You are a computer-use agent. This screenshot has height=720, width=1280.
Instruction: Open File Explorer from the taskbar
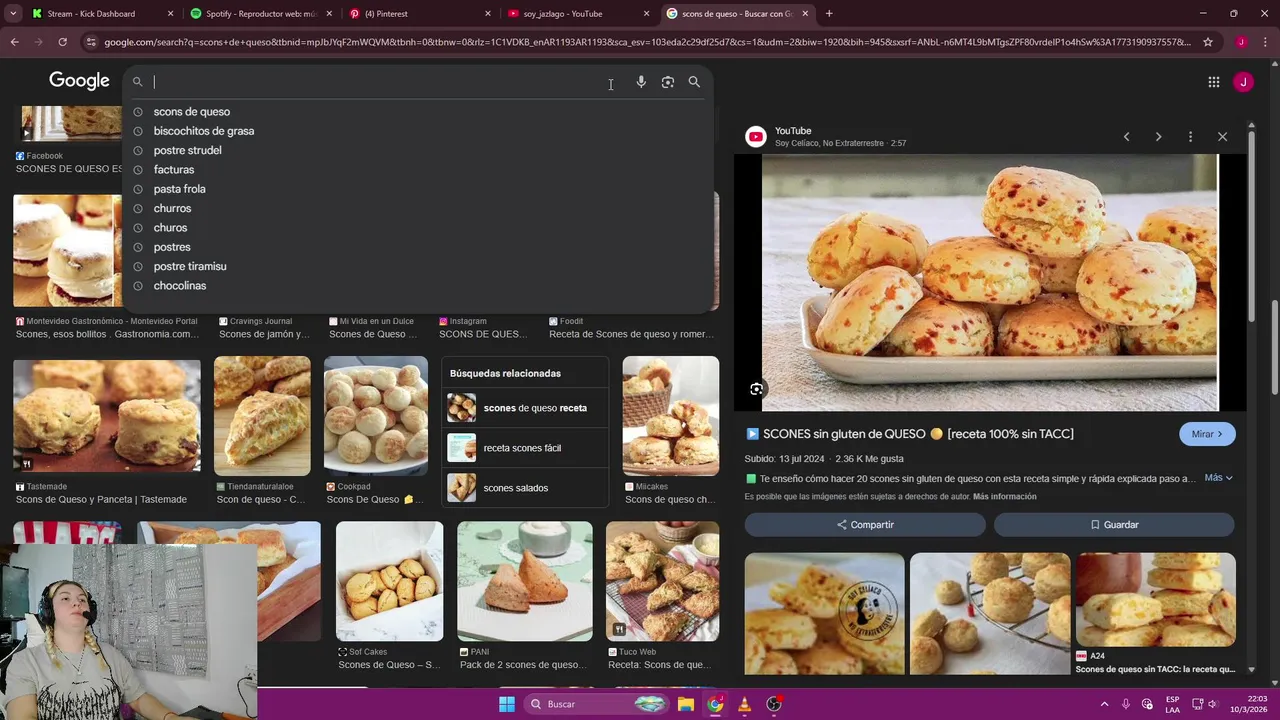click(x=686, y=704)
